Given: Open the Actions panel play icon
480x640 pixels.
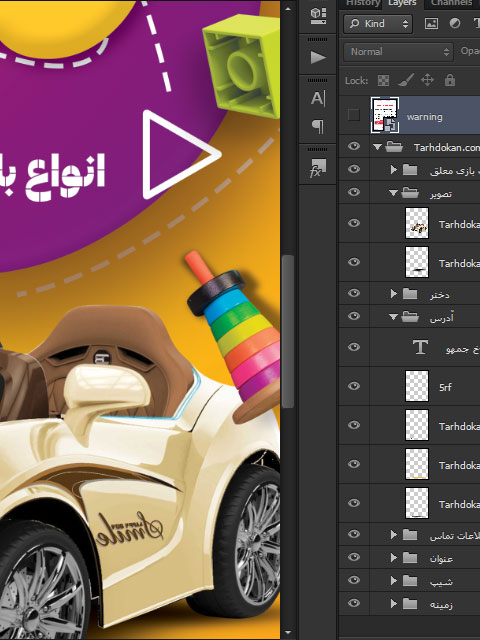Looking at the screenshot, I should [318, 57].
